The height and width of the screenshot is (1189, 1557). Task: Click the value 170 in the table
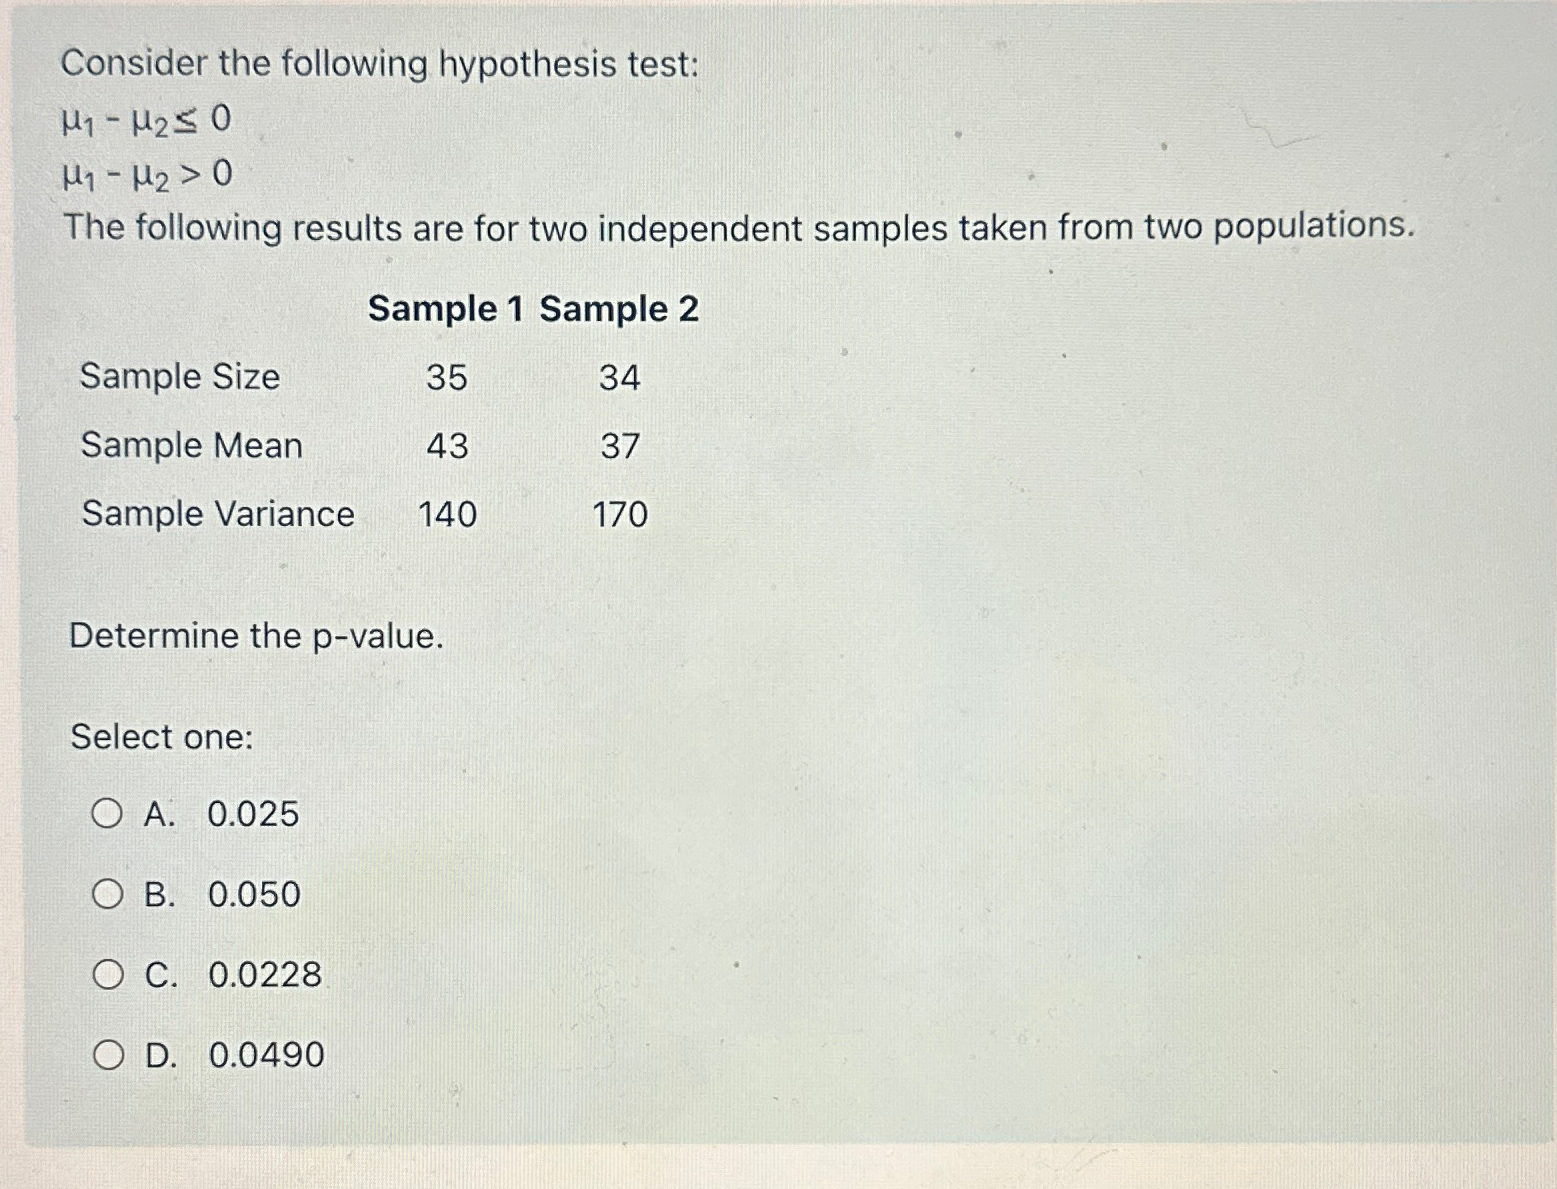622,515
